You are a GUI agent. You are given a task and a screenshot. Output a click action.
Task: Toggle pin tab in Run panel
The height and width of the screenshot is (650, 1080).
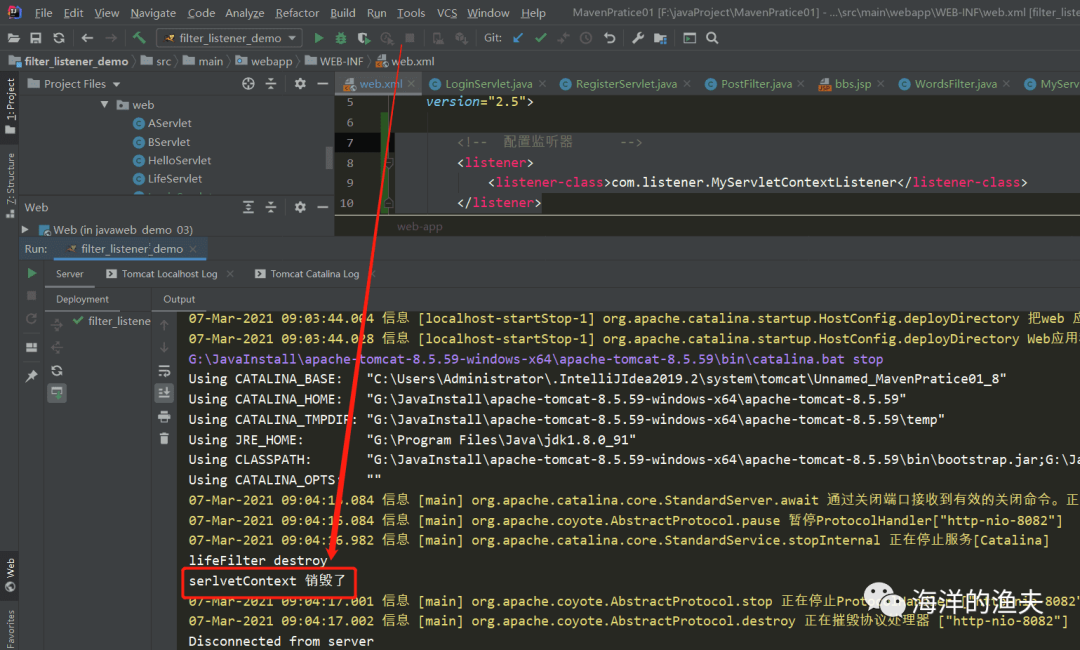pyautogui.click(x=31, y=375)
